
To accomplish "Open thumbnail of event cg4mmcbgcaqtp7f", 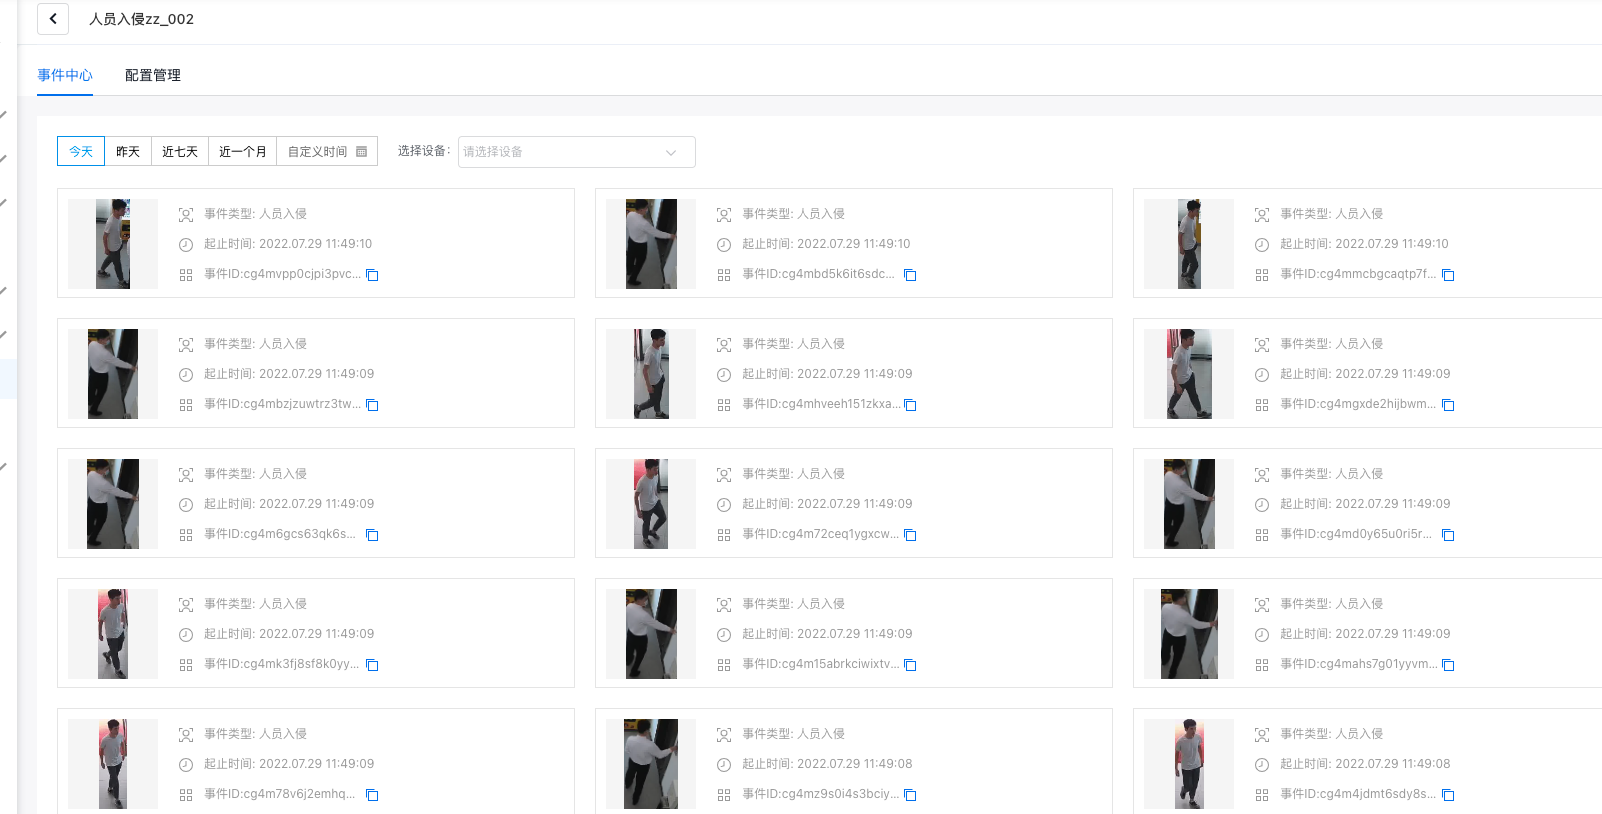I will click(1189, 244).
